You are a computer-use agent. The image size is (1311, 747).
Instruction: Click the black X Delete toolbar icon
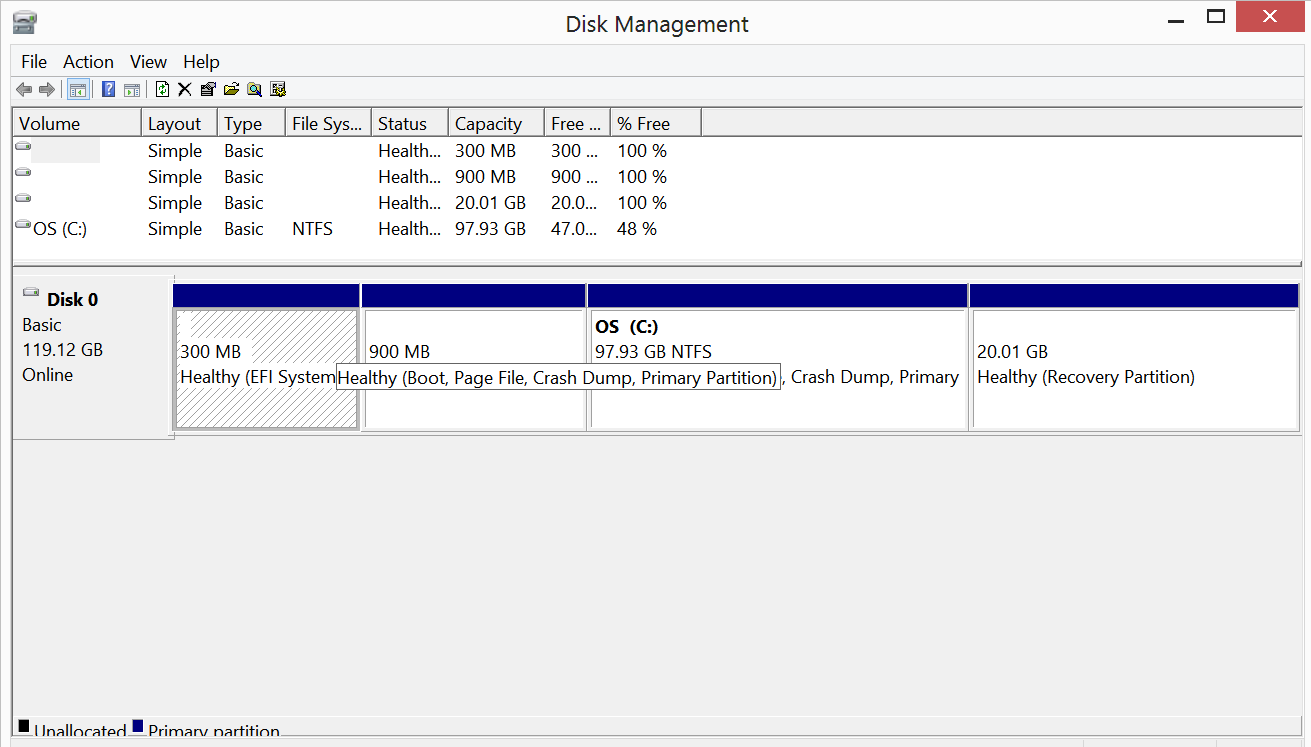[185, 90]
